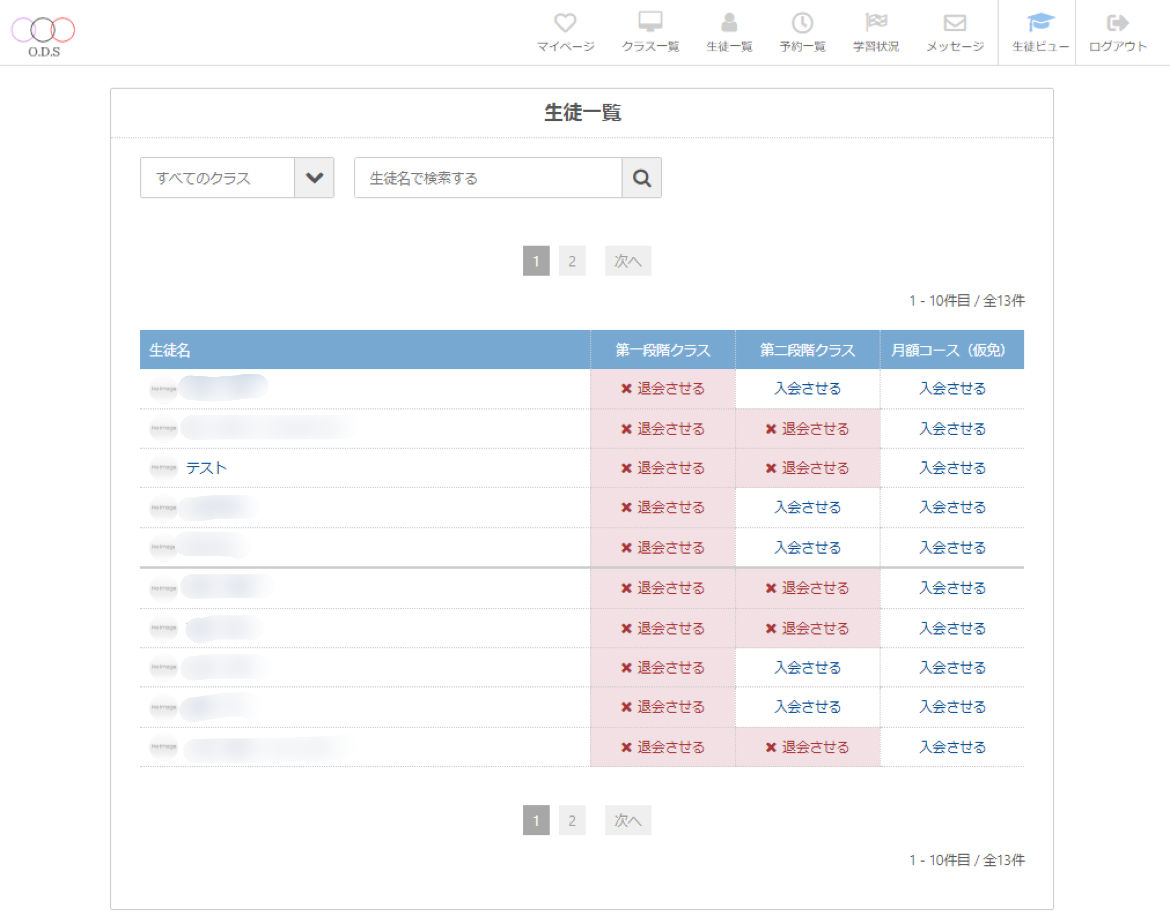Withdraw テスト from 第二段階クラス

tap(807, 468)
